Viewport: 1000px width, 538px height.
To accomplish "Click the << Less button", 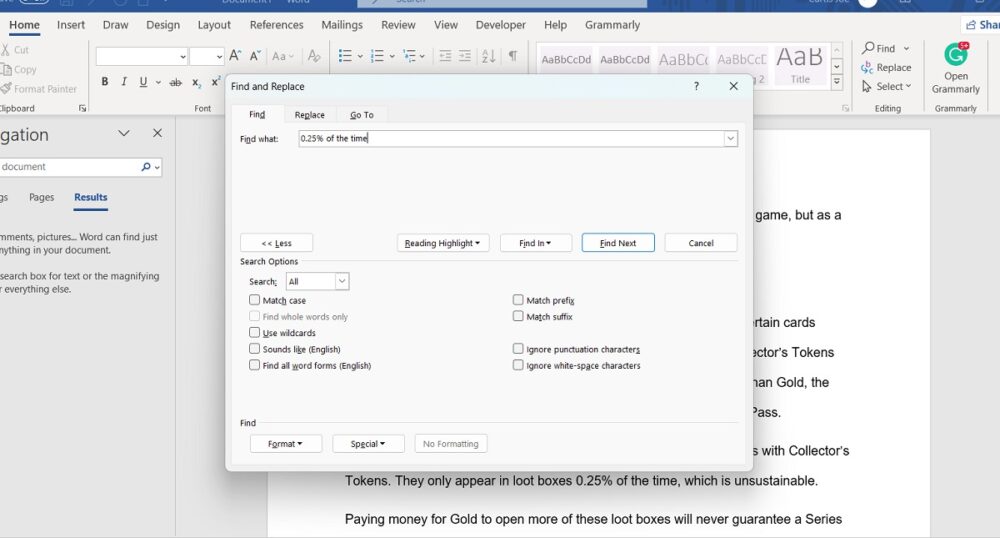I will coord(276,243).
